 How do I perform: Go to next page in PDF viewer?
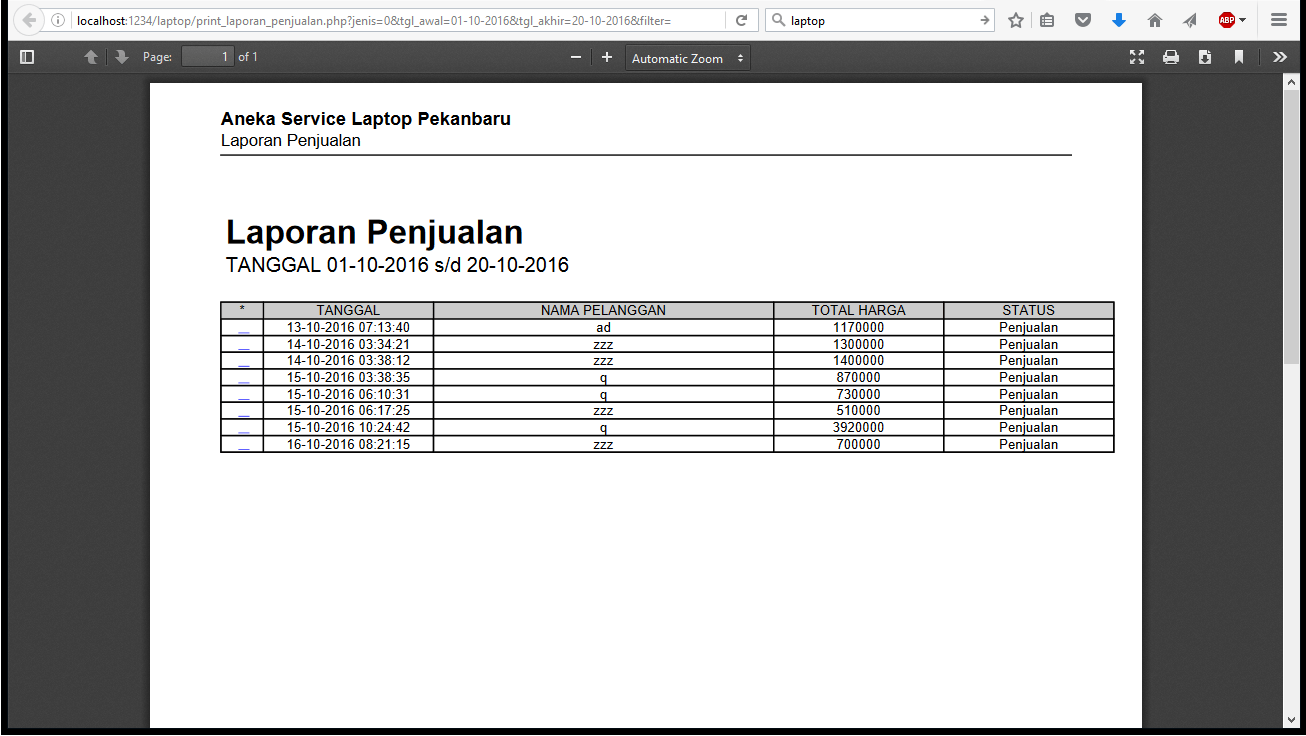121,57
